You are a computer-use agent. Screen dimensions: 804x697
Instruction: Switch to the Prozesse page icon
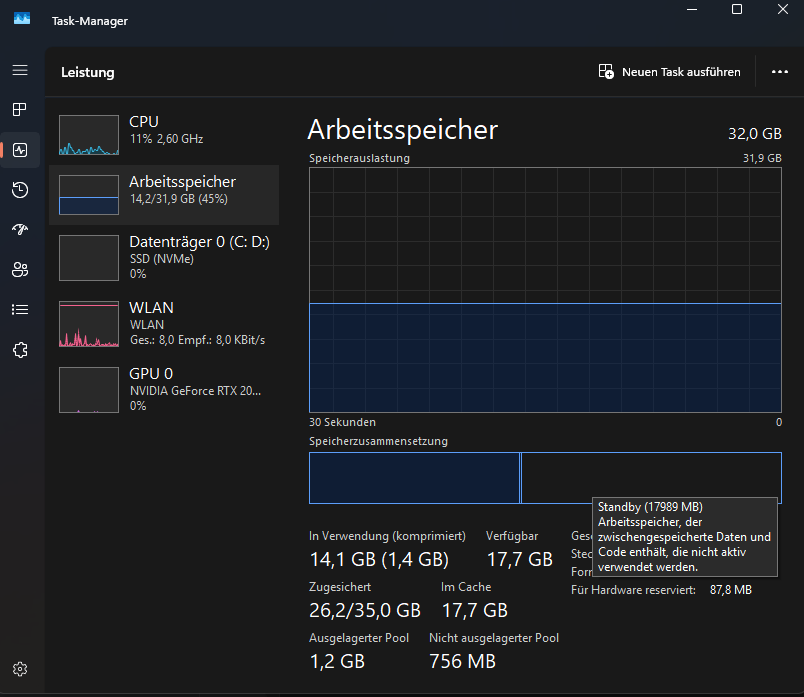pyautogui.click(x=20, y=110)
